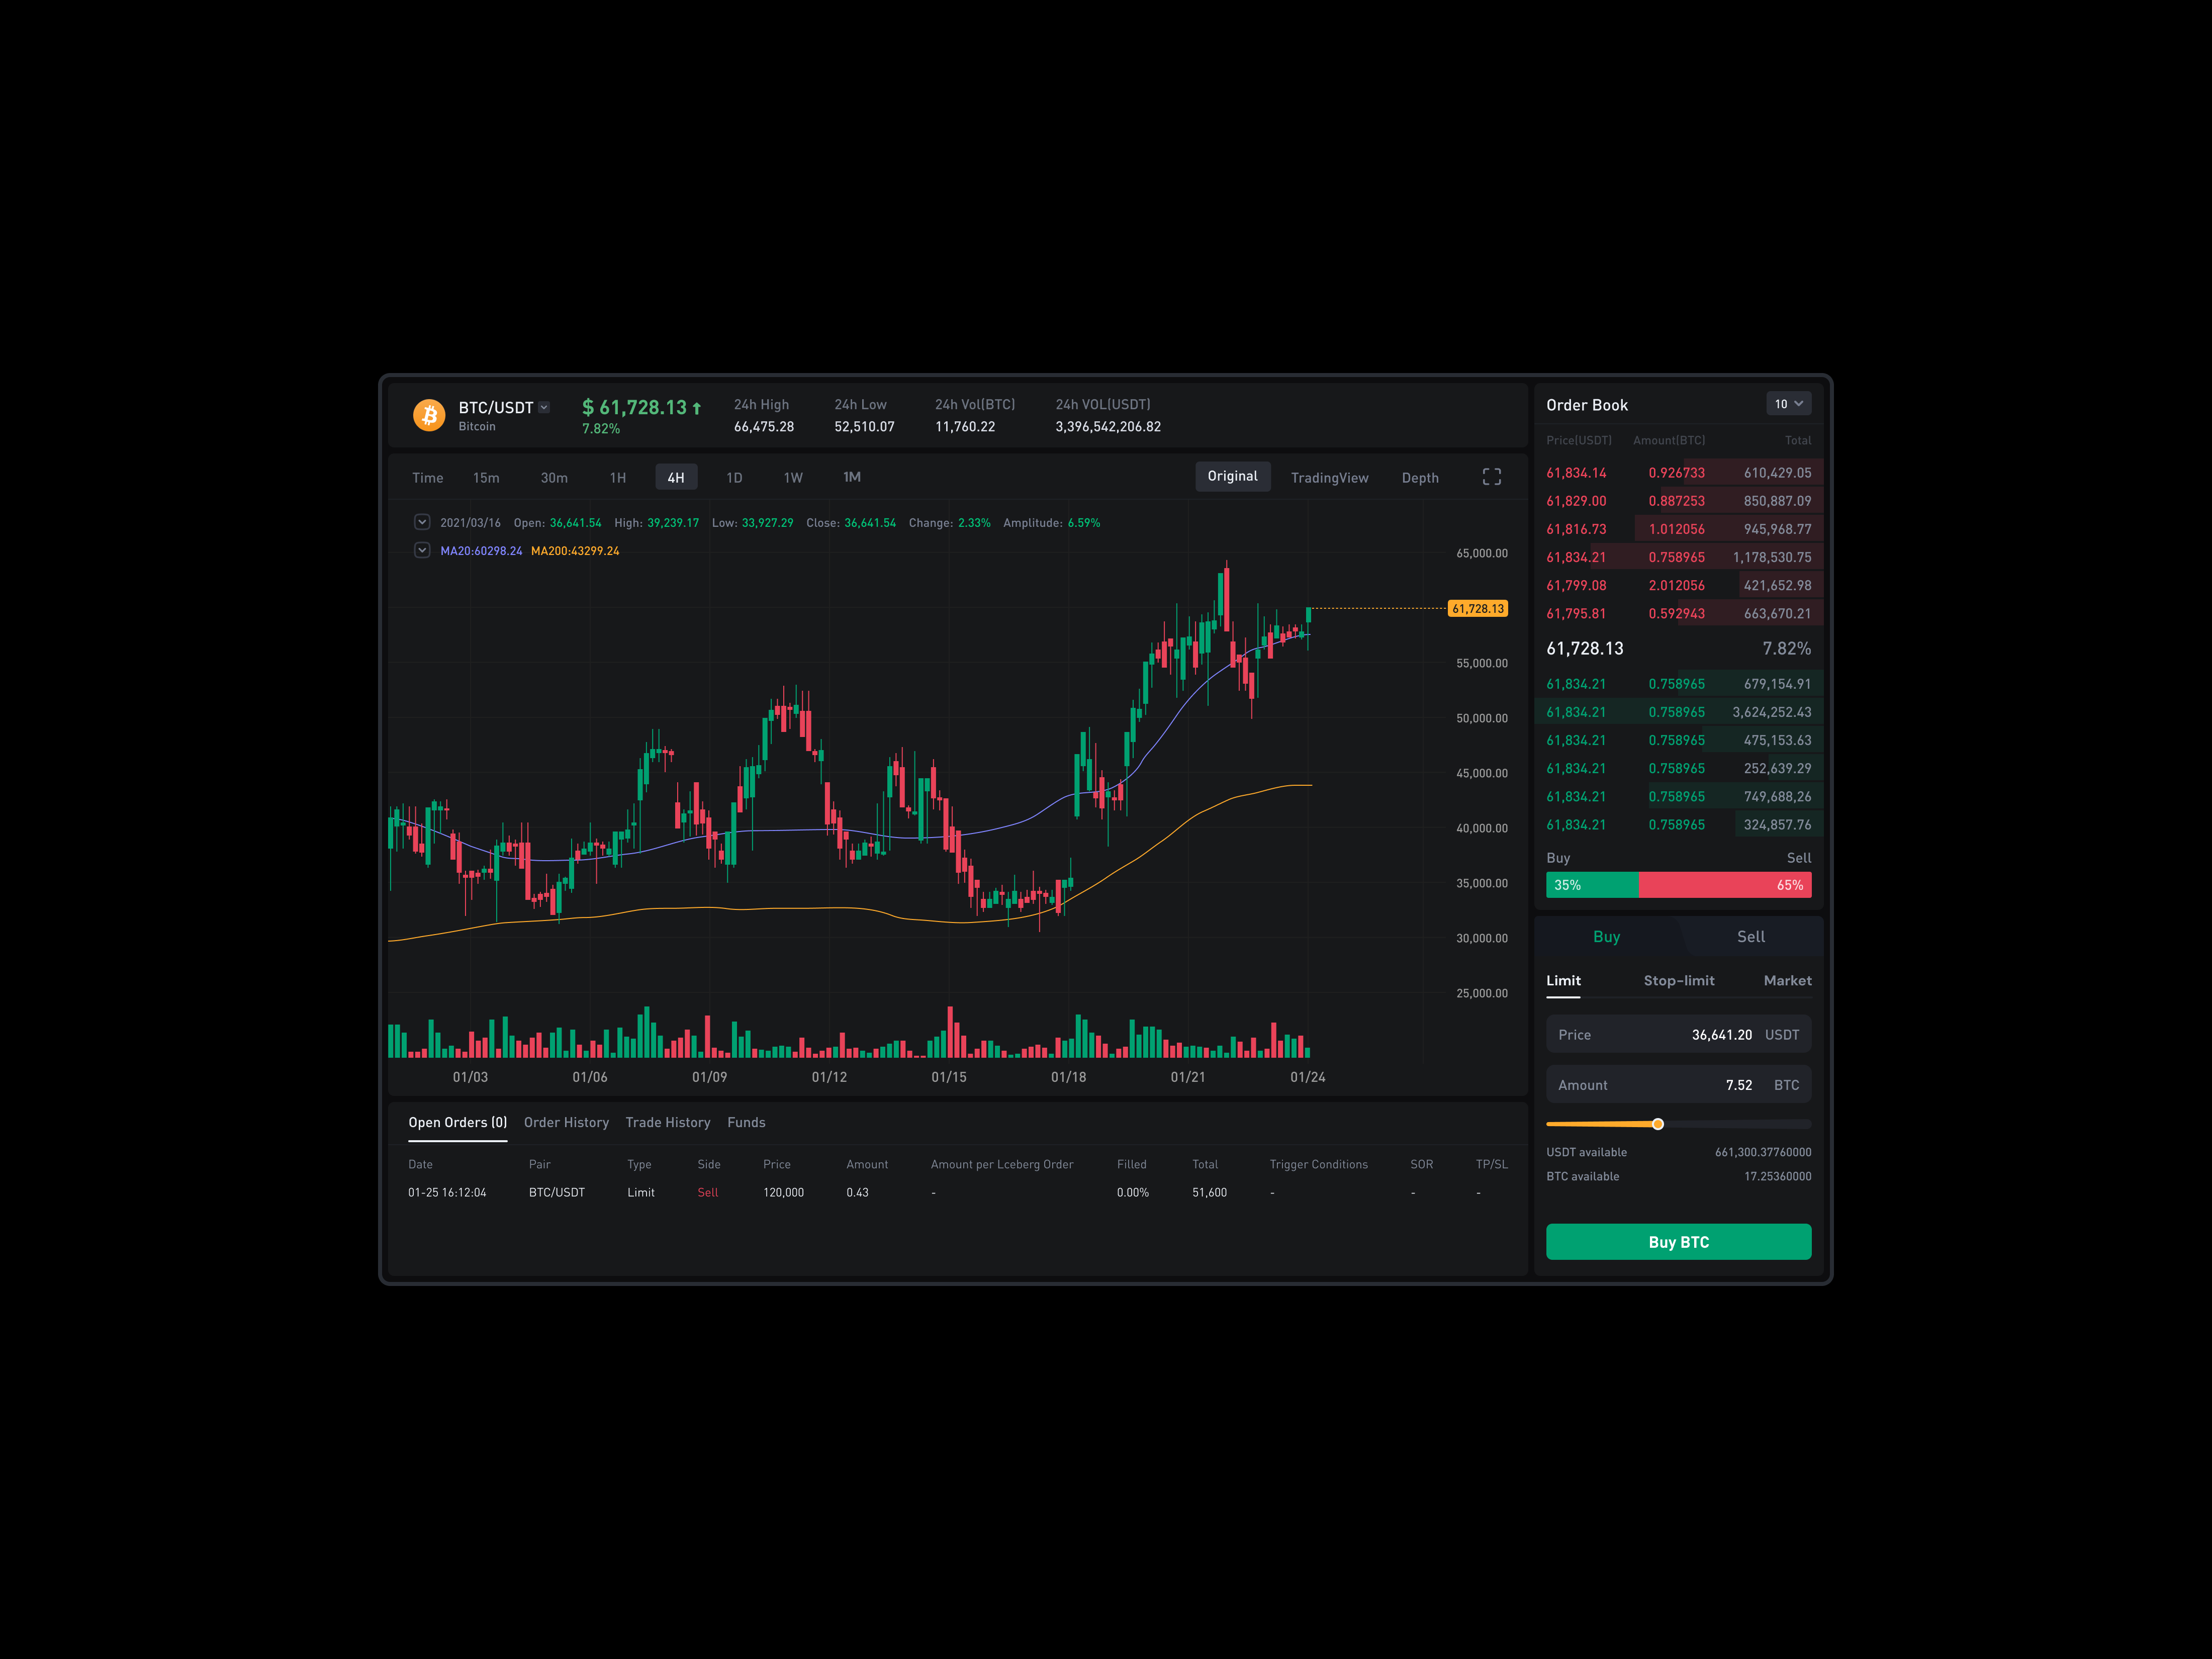Switch chart to TradingView mode
2212x1659 pixels.
pyautogui.click(x=1330, y=477)
